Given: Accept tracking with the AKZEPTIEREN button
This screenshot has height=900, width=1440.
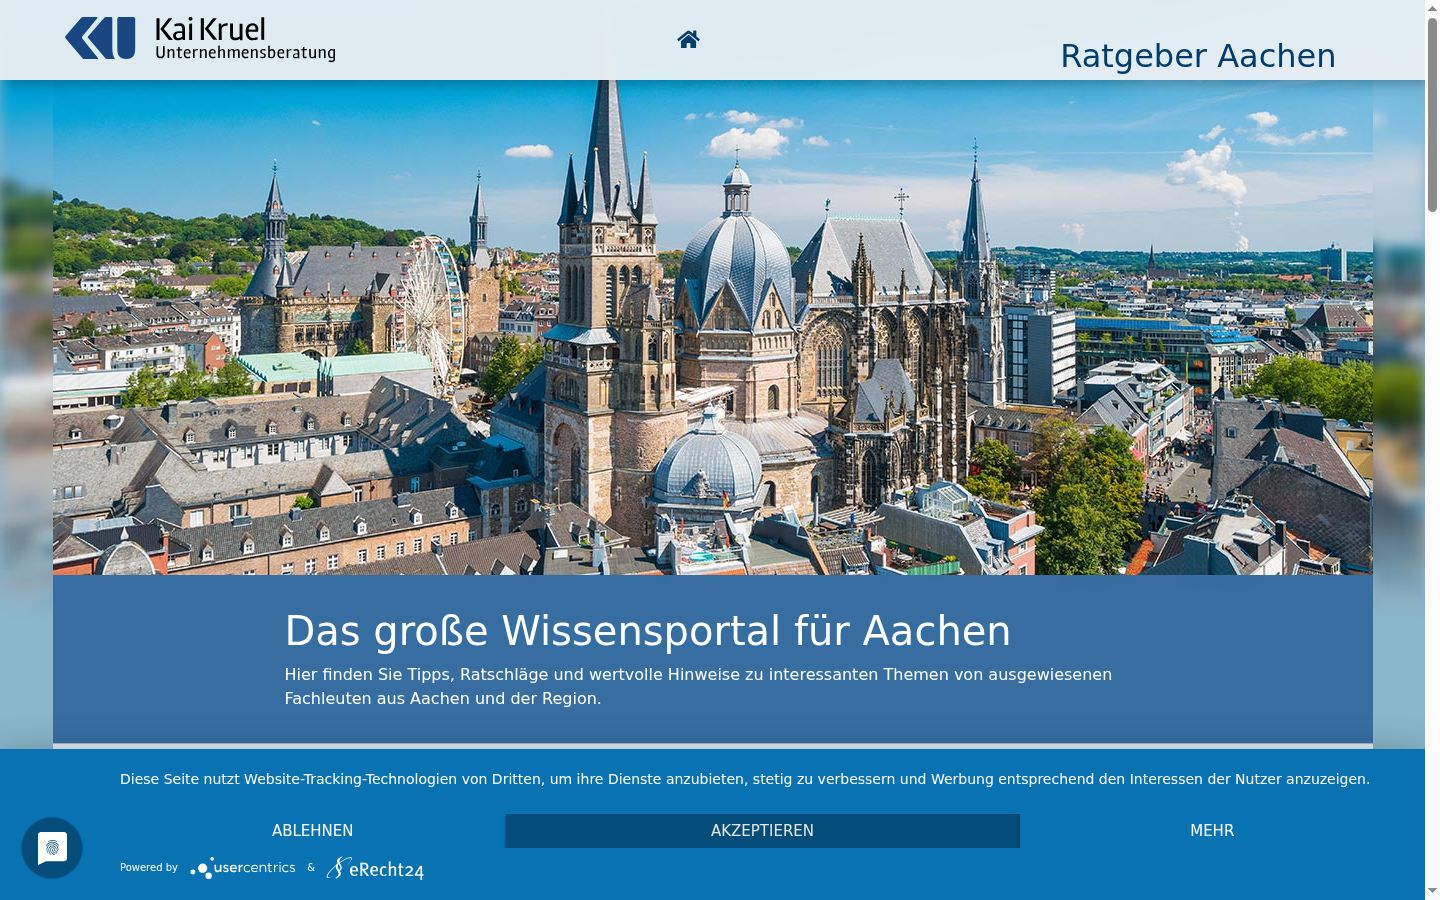Looking at the screenshot, I should point(762,831).
